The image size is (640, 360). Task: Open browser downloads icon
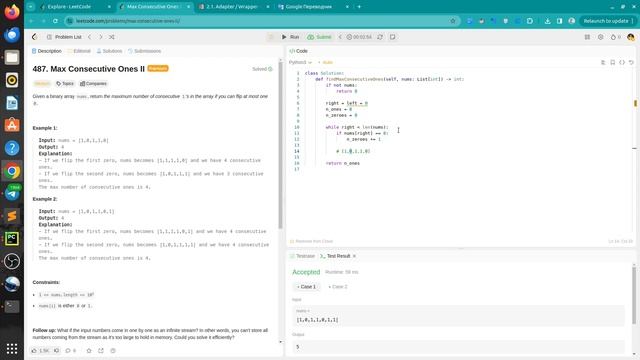pos(547,21)
